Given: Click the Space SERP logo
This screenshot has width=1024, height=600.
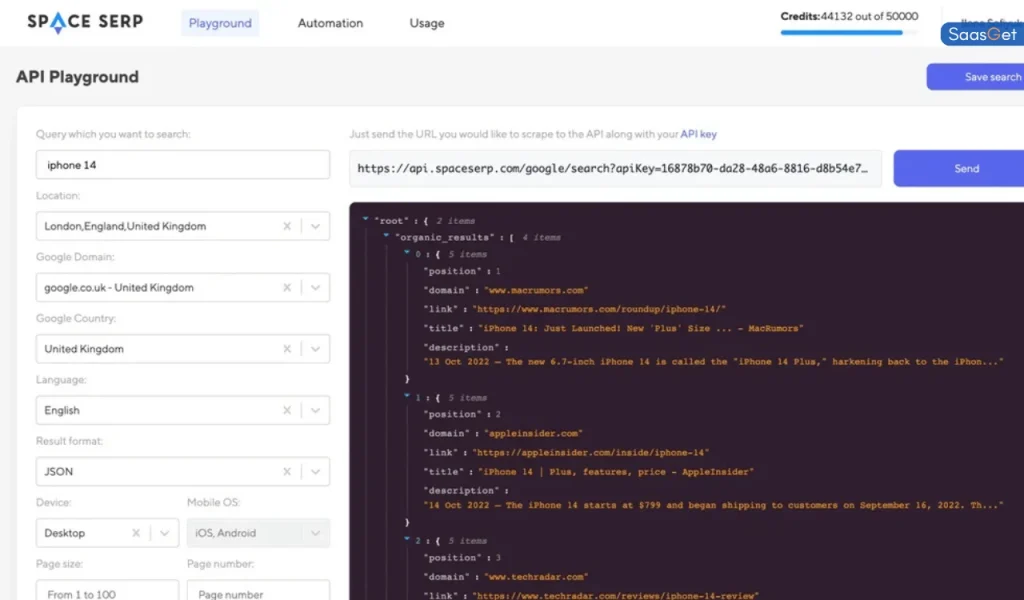Looking at the screenshot, I should coord(85,22).
